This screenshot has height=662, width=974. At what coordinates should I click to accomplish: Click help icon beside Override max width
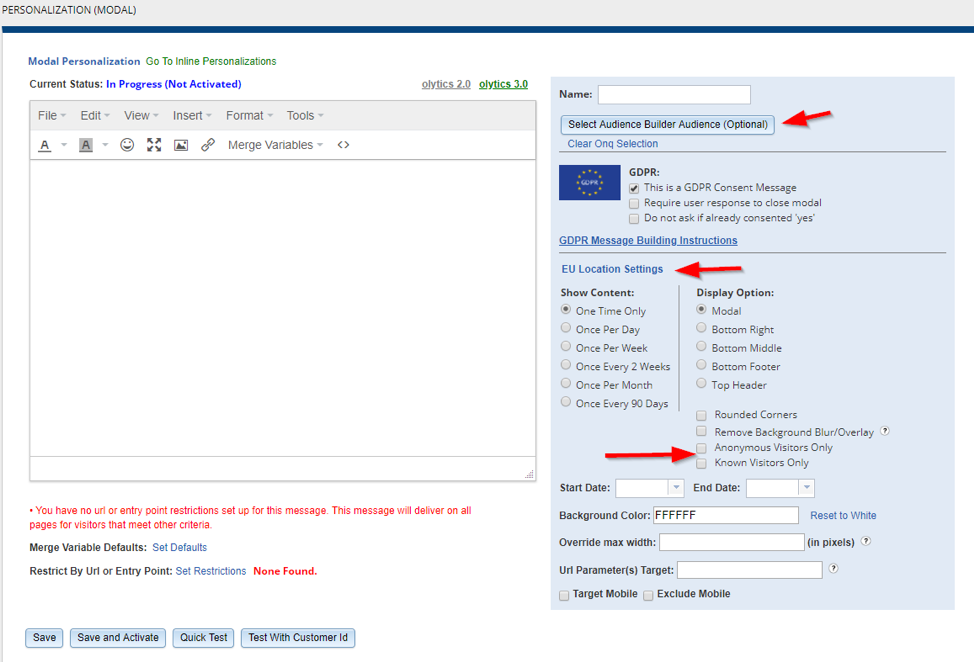coord(866,541)
